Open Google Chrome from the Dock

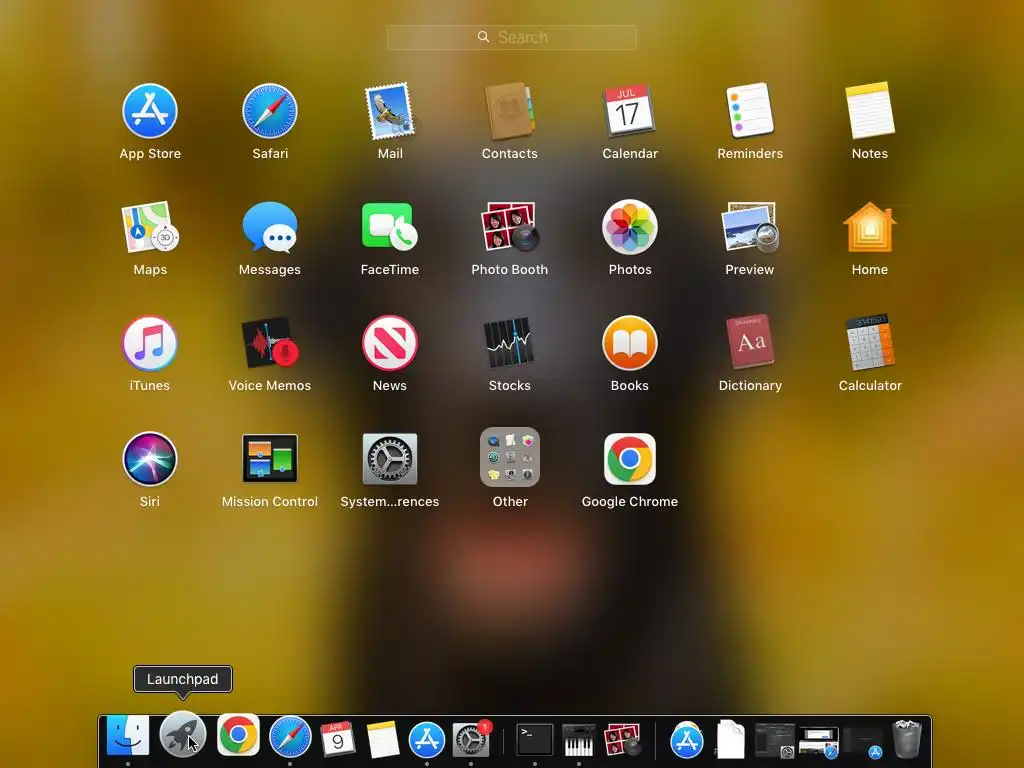[238, 735]
